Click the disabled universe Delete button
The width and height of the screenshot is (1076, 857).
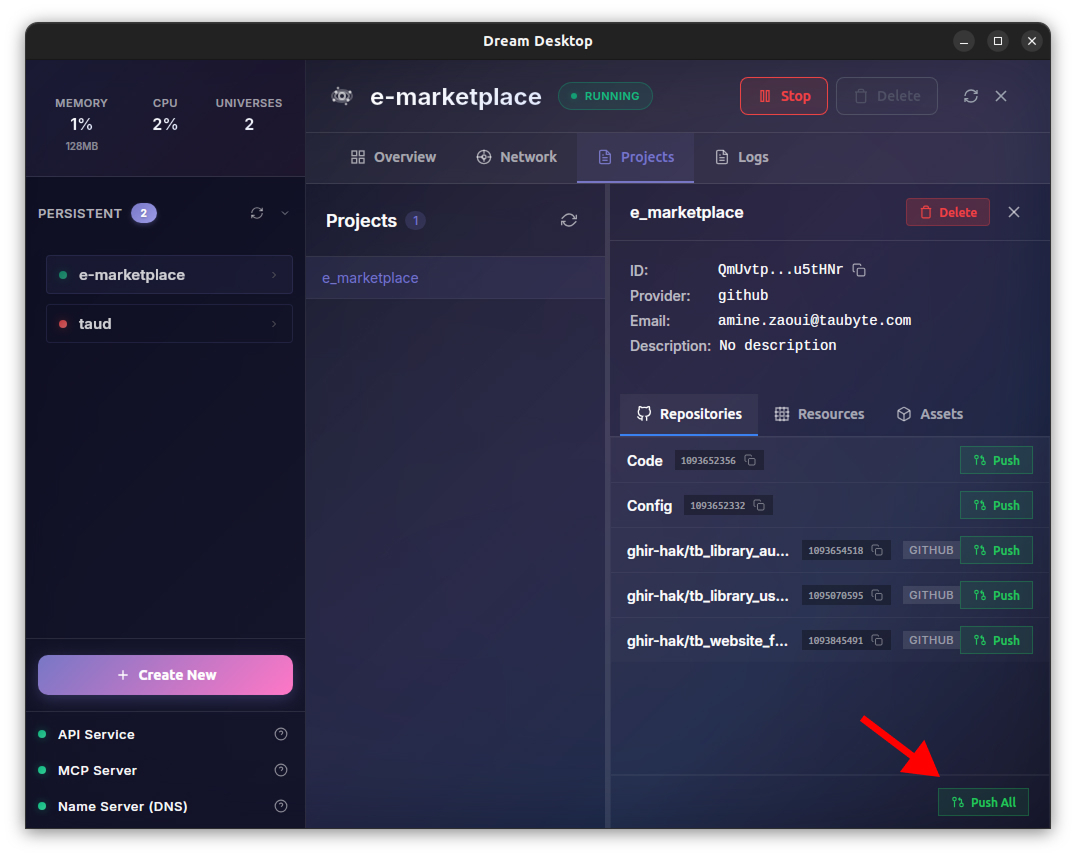[x=886, y=96]
